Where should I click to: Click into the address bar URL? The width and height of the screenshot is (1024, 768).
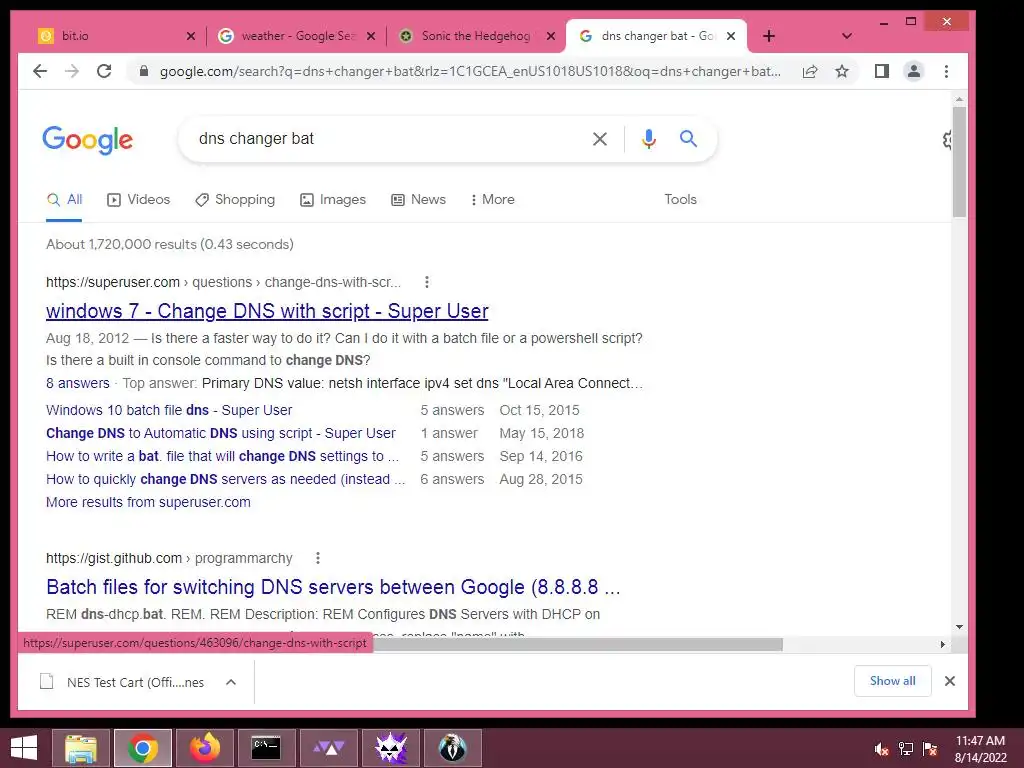(x=470, y=71)
